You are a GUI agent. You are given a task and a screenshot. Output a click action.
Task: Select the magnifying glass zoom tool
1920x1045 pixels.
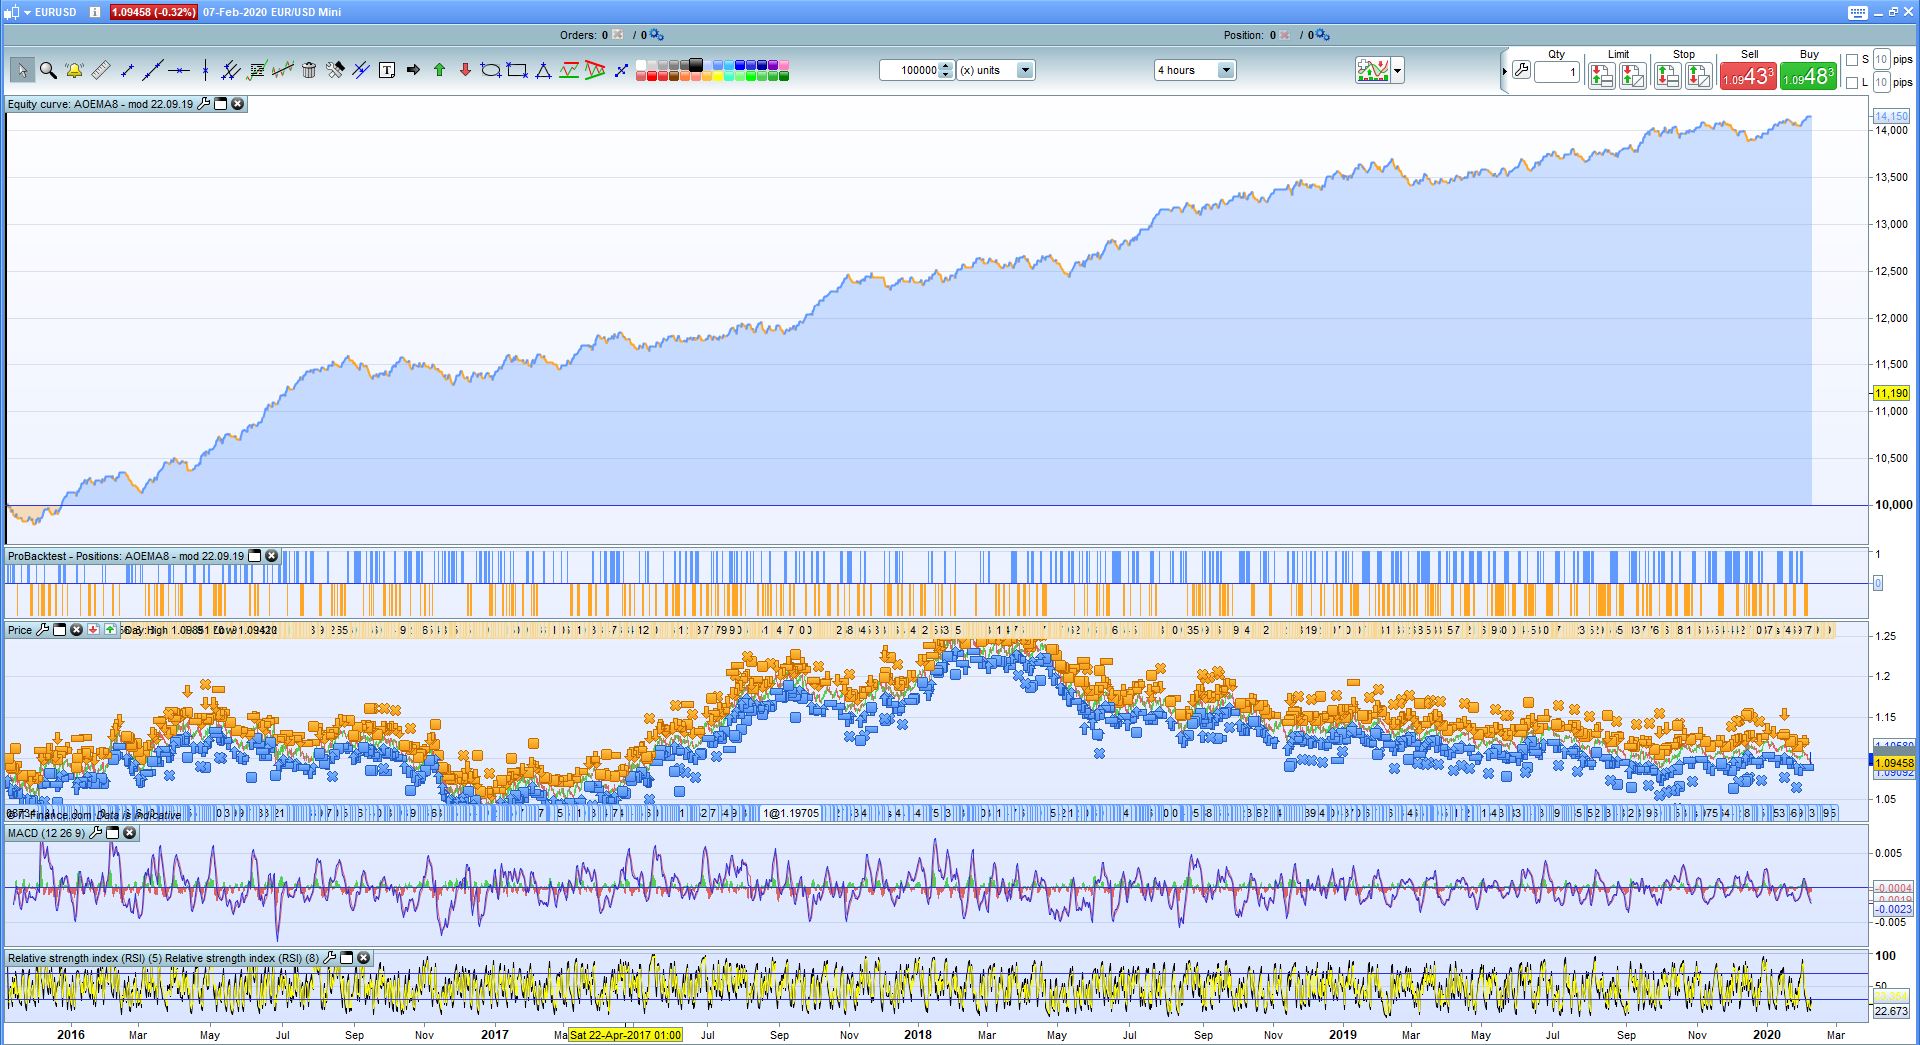click(x=48, y=70)
